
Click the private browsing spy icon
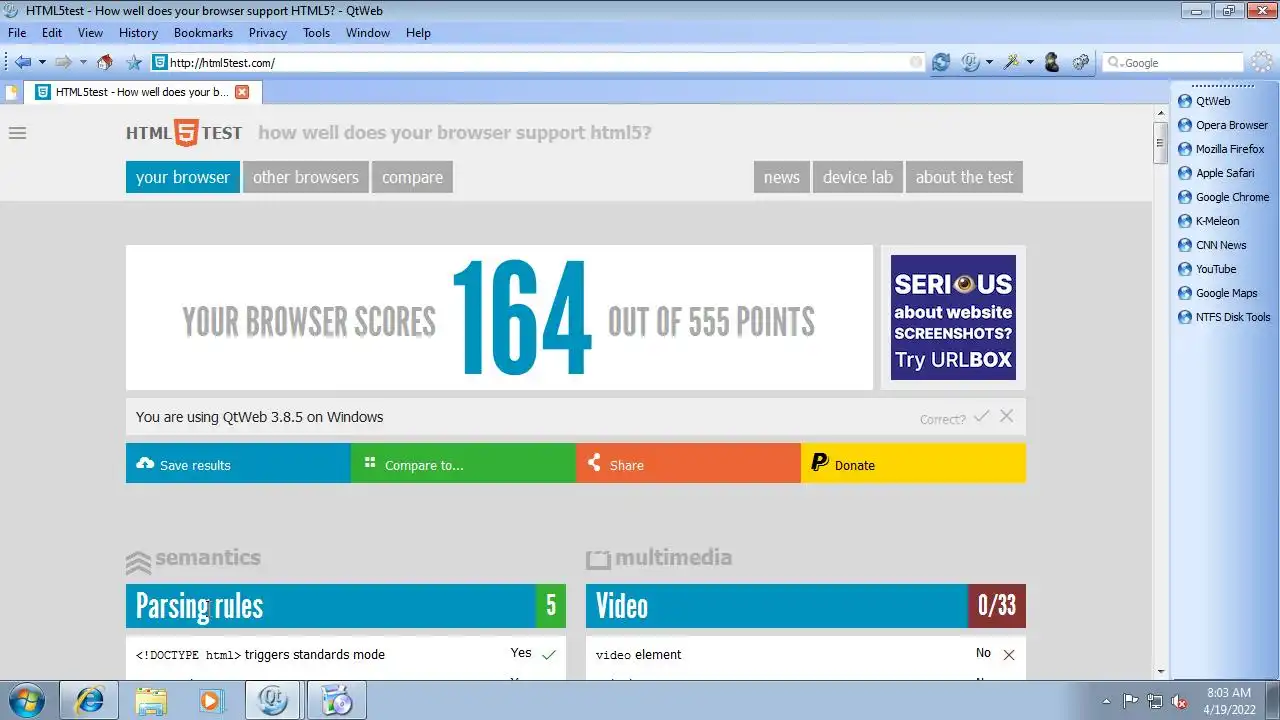(x=1052, y=62)
